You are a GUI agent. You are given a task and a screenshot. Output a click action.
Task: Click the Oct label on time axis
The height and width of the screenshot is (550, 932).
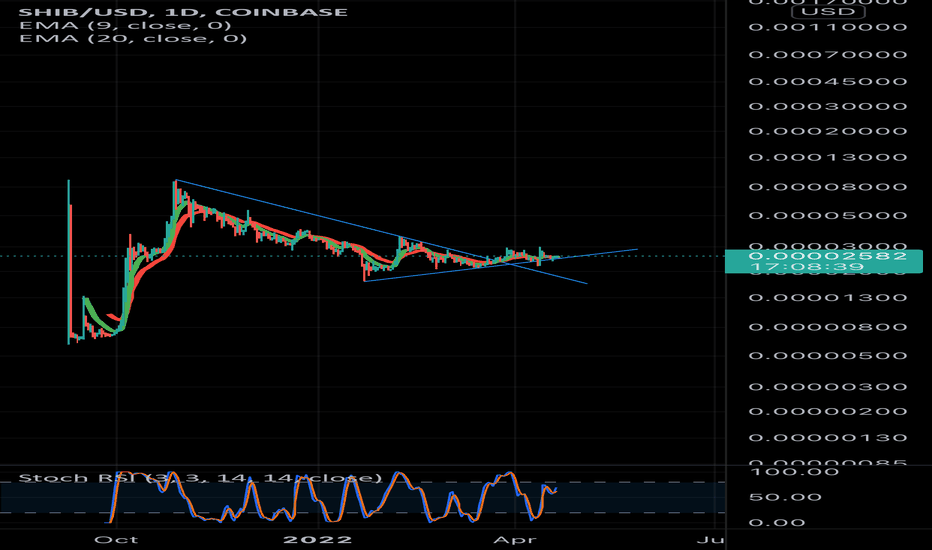(x=116, y=540)
